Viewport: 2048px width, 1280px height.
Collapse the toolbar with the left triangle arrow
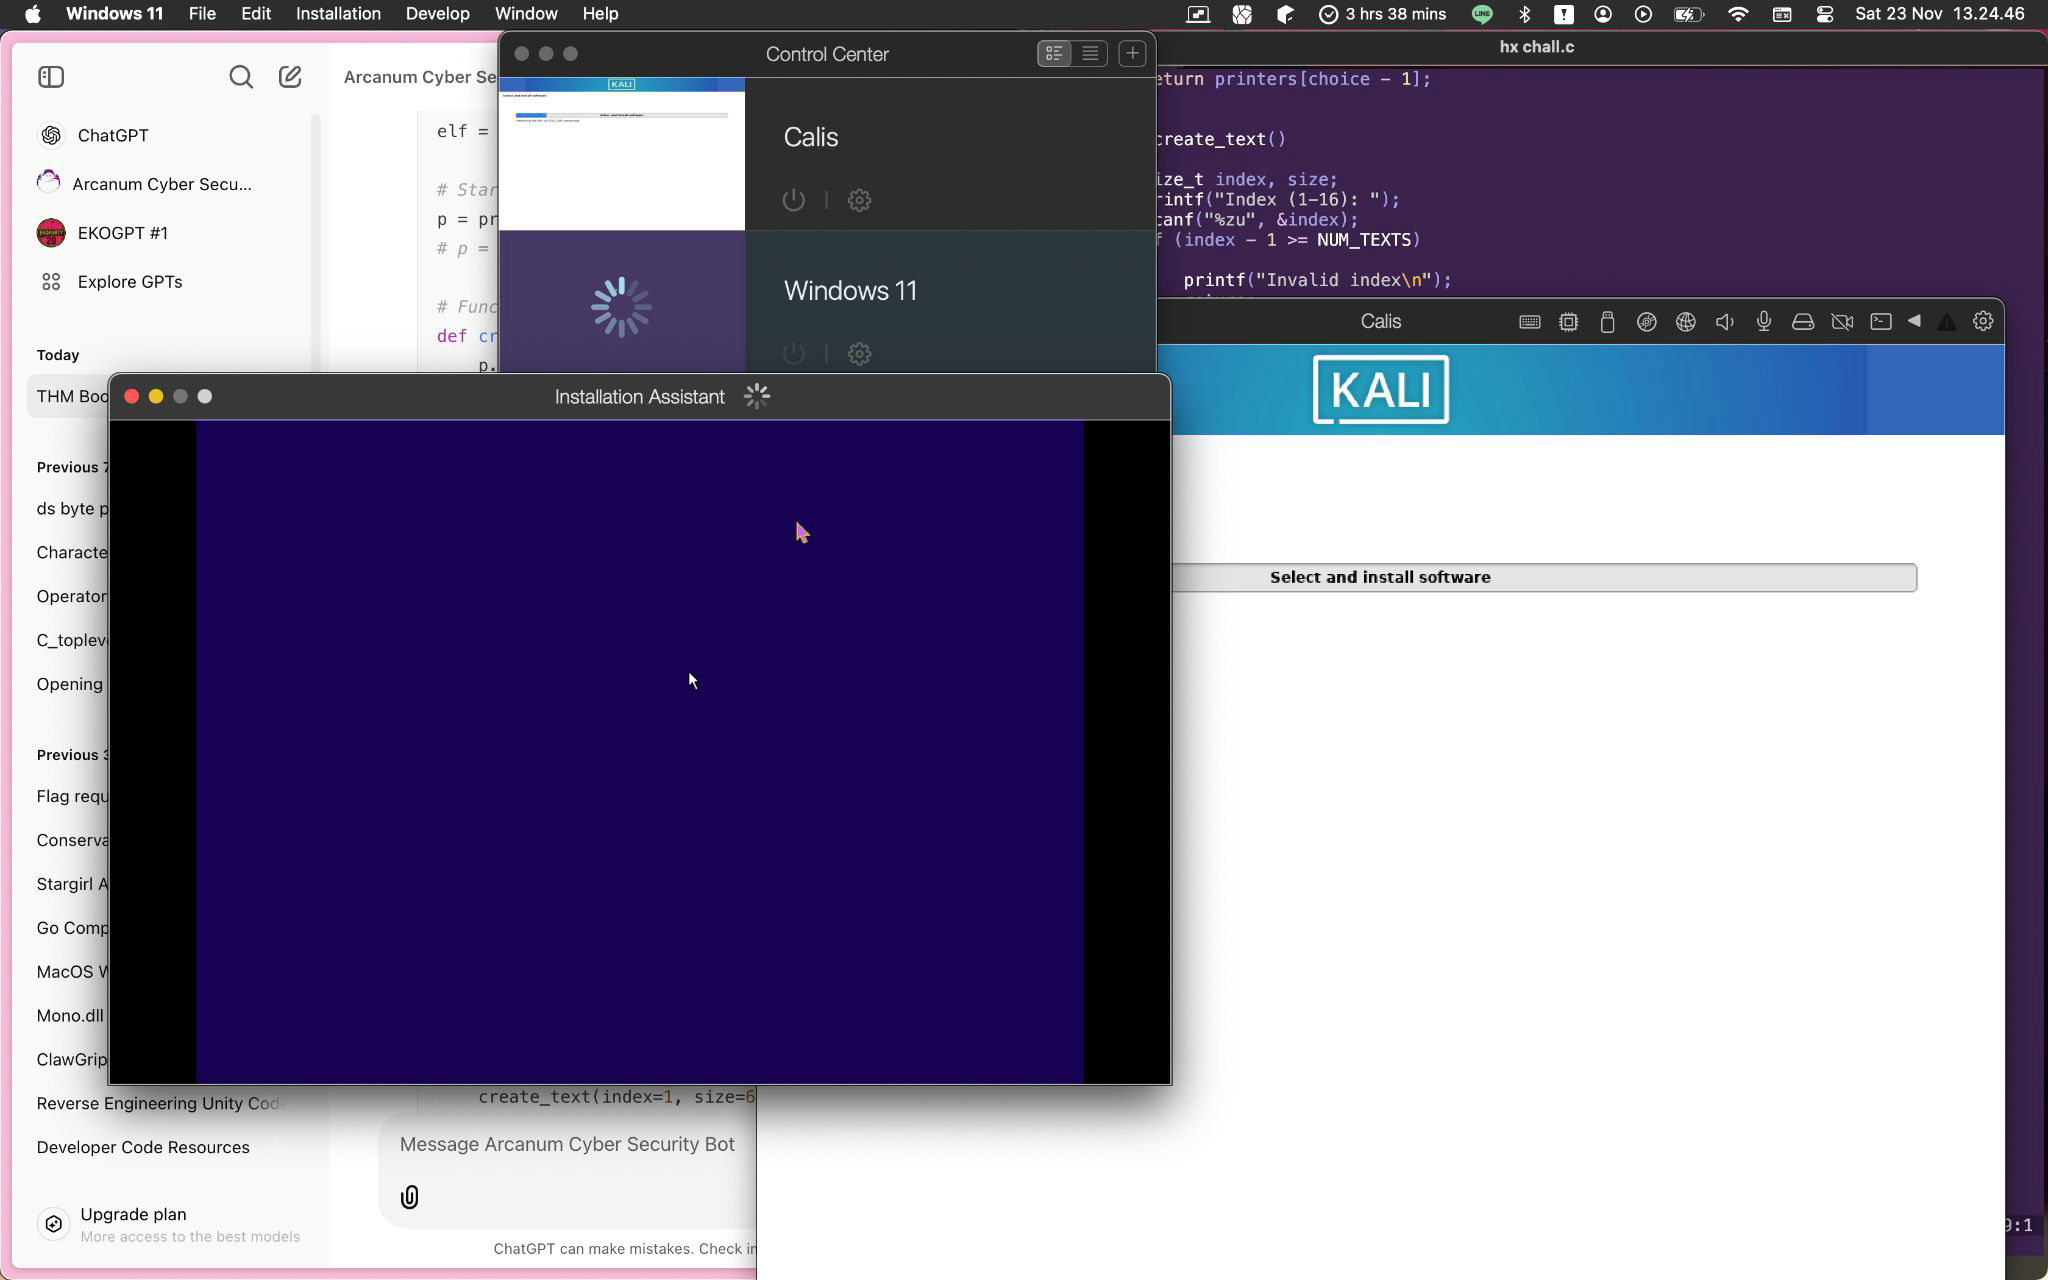[x=1914, y=321]
